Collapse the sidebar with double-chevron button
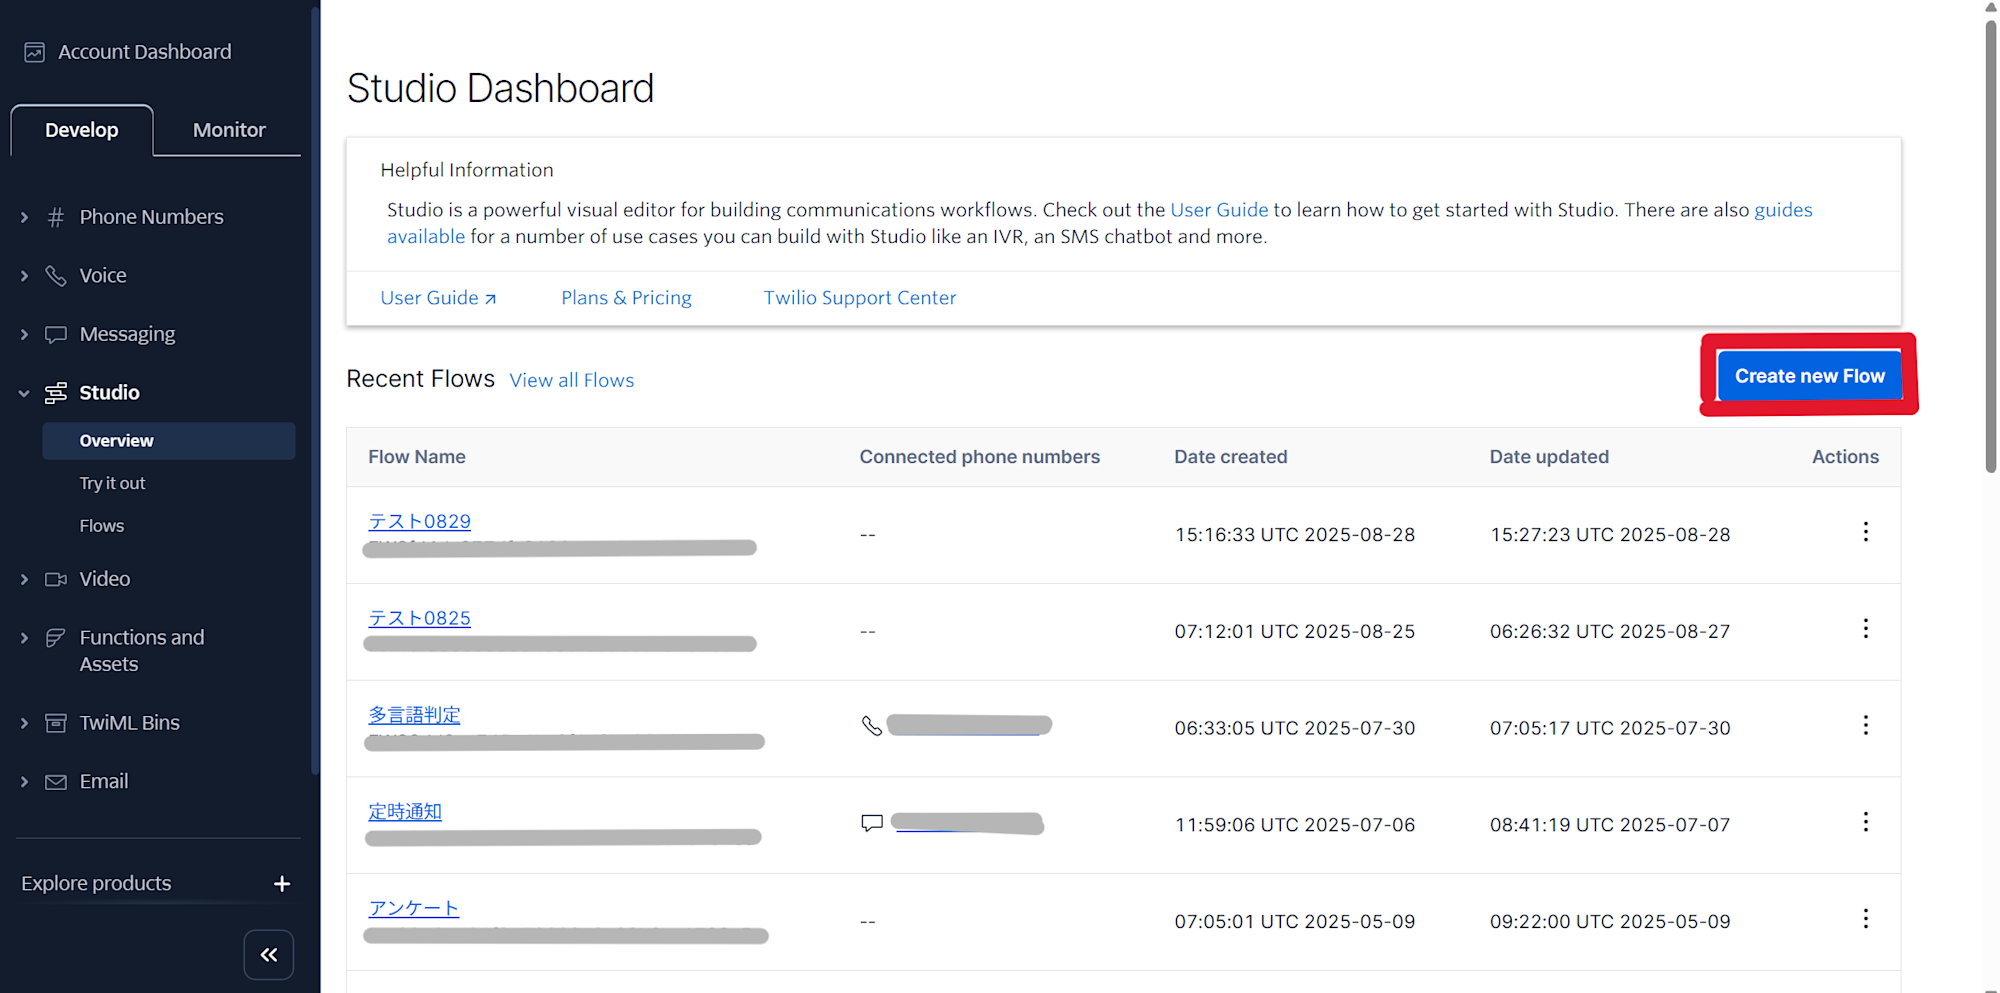Screen dimensions: 2000x993 [x=269, y=955]
